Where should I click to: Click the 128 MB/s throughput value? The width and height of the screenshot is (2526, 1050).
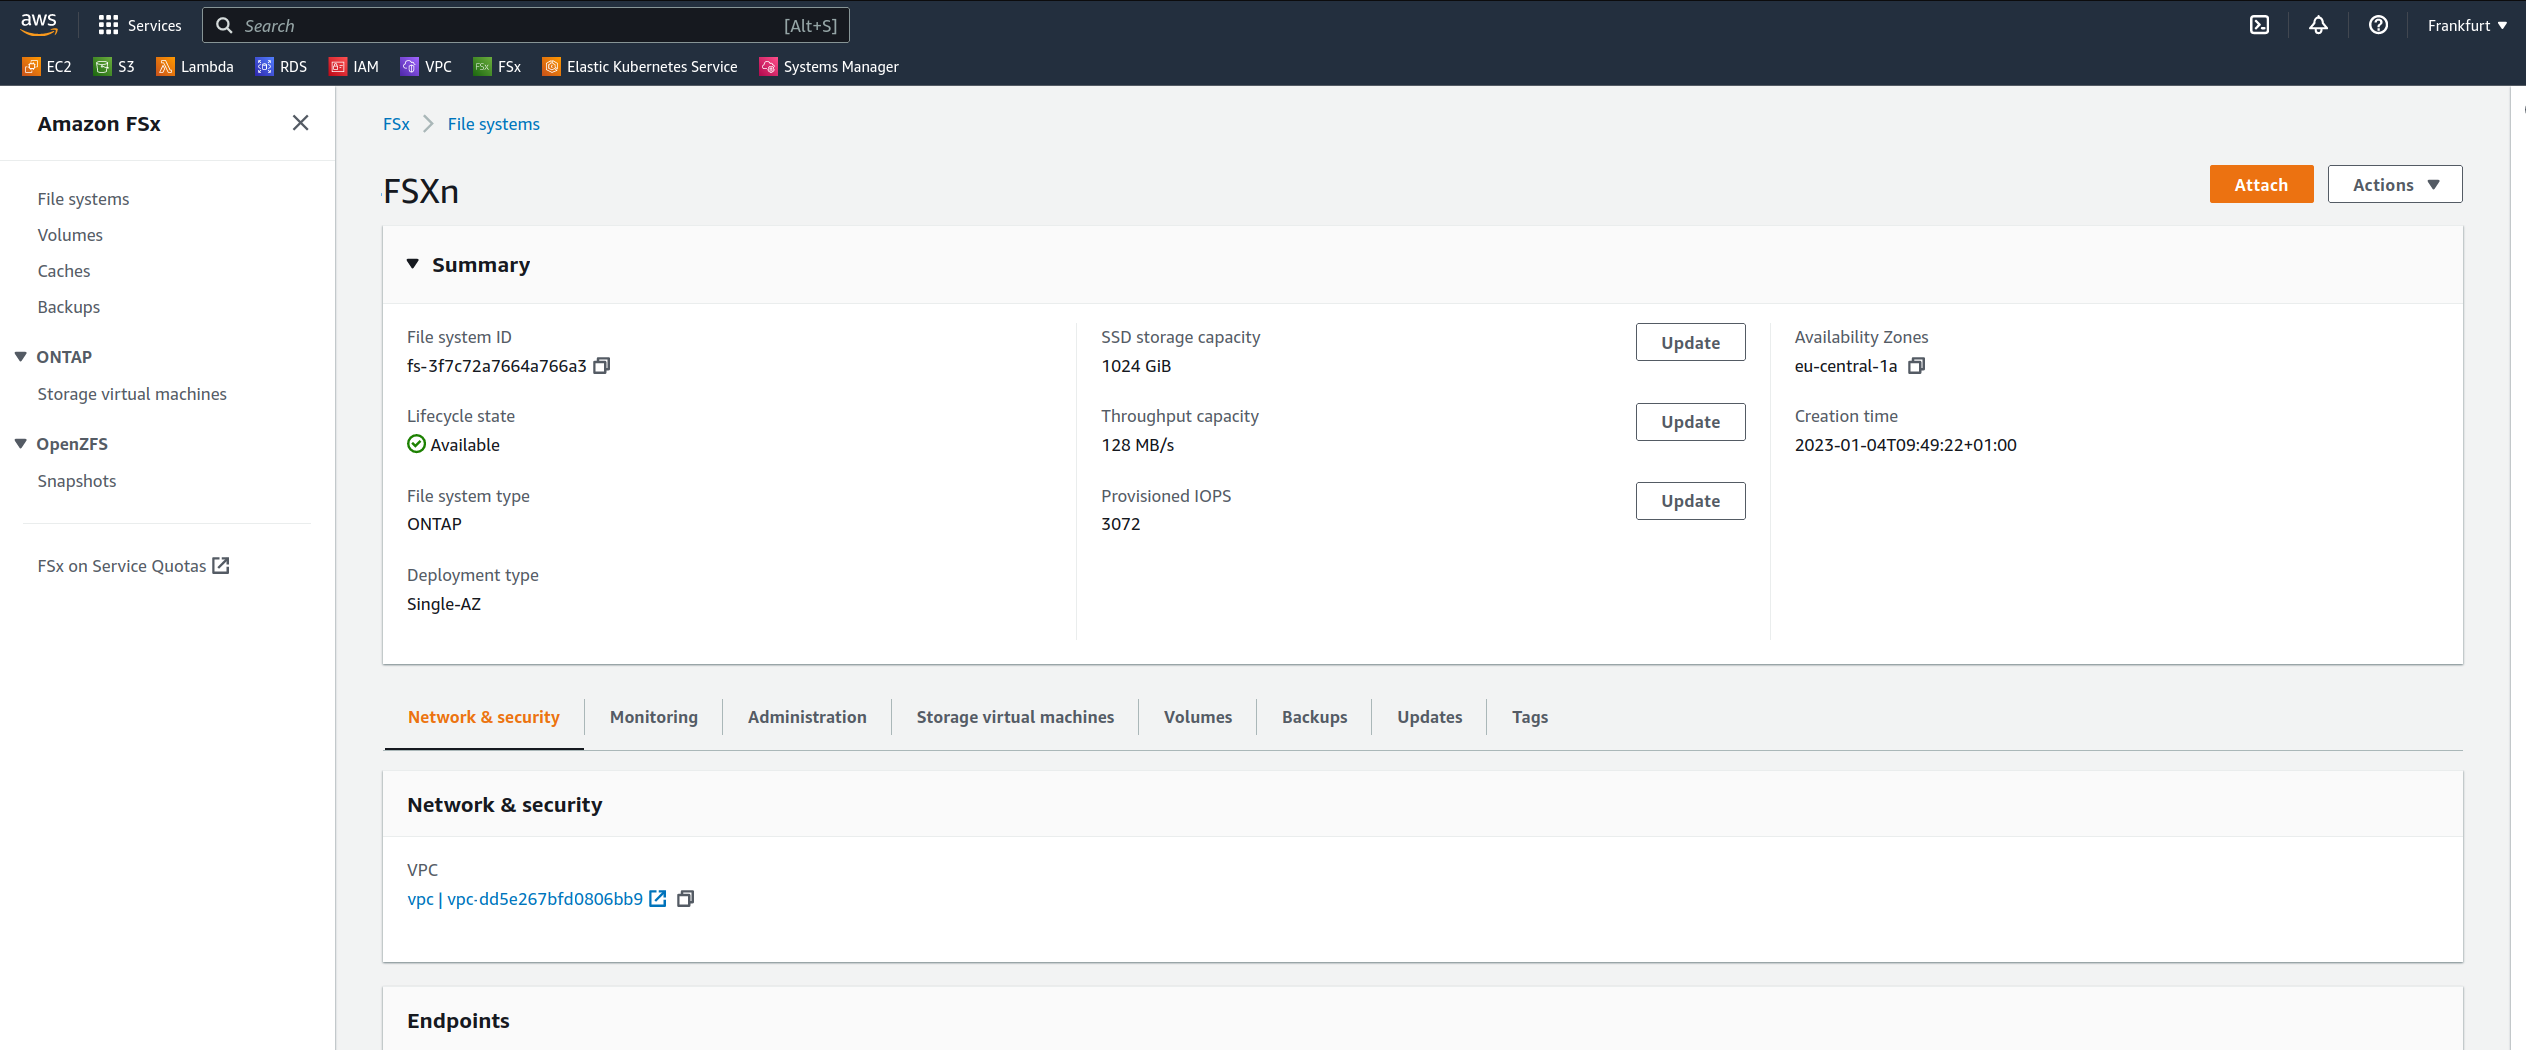pos(1138,445)
